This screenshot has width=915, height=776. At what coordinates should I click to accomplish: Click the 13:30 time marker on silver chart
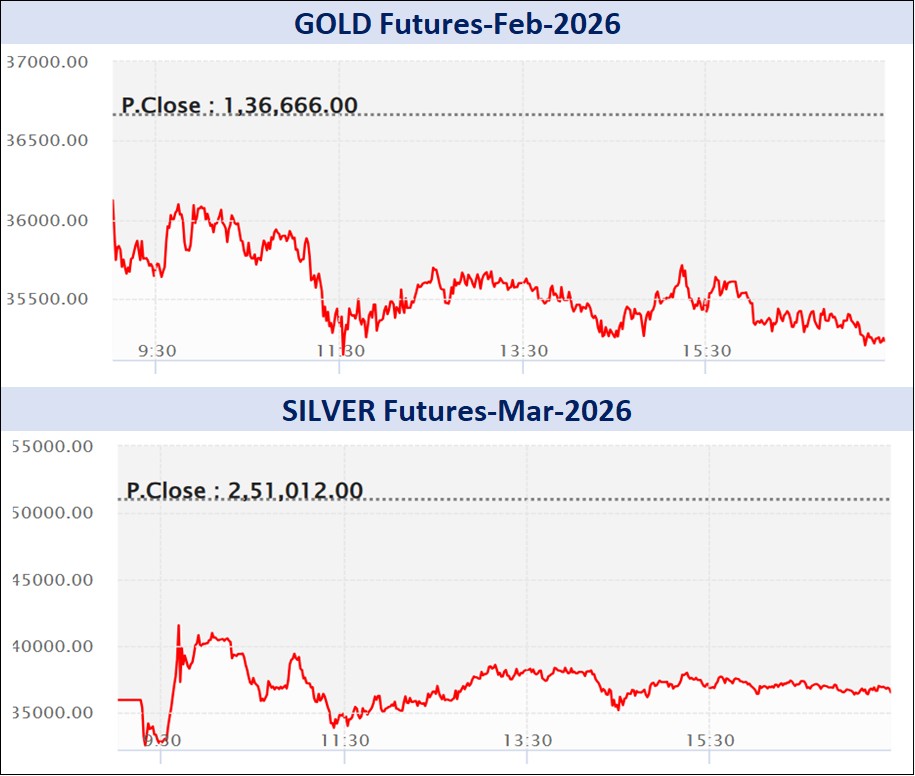pyautogui.click(x=527, y=740)
